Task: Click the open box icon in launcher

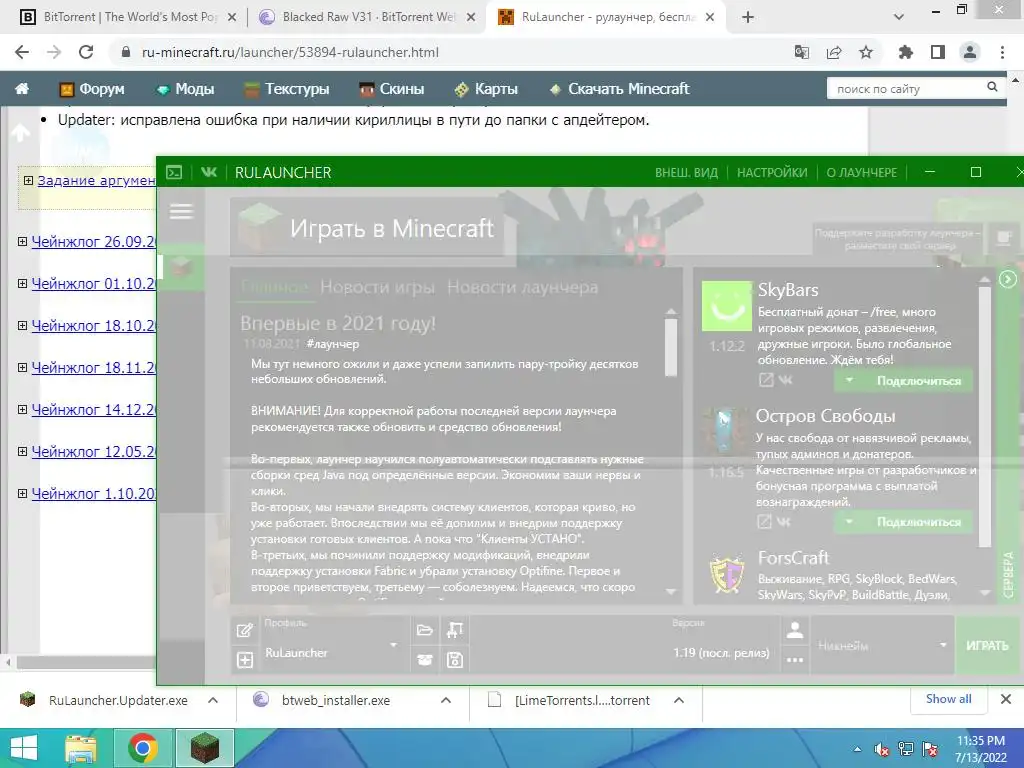Action: point(424,660)
